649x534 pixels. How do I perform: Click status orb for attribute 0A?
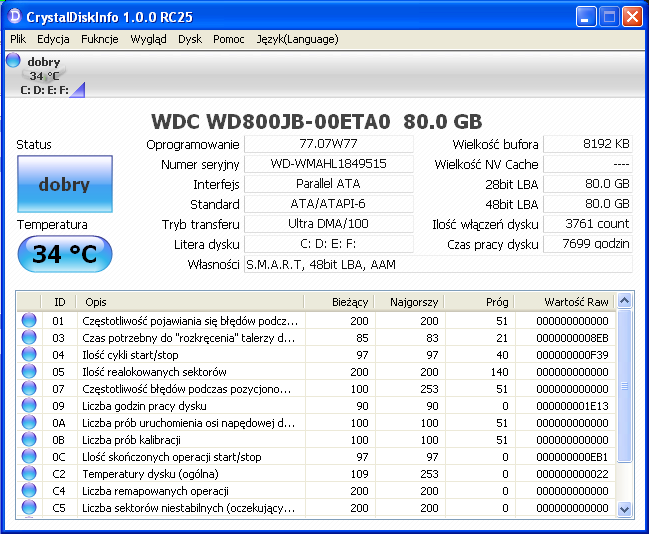(x=29, y=422)
